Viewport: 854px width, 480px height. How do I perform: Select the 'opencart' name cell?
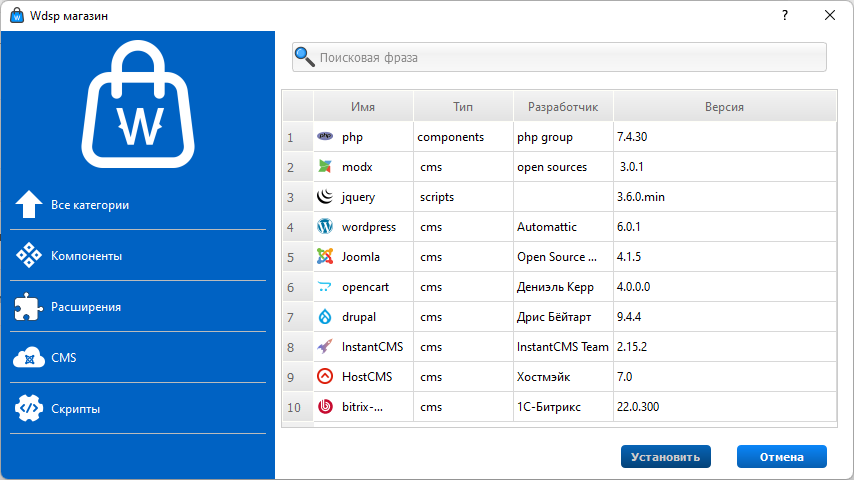(x=363, y=287)
